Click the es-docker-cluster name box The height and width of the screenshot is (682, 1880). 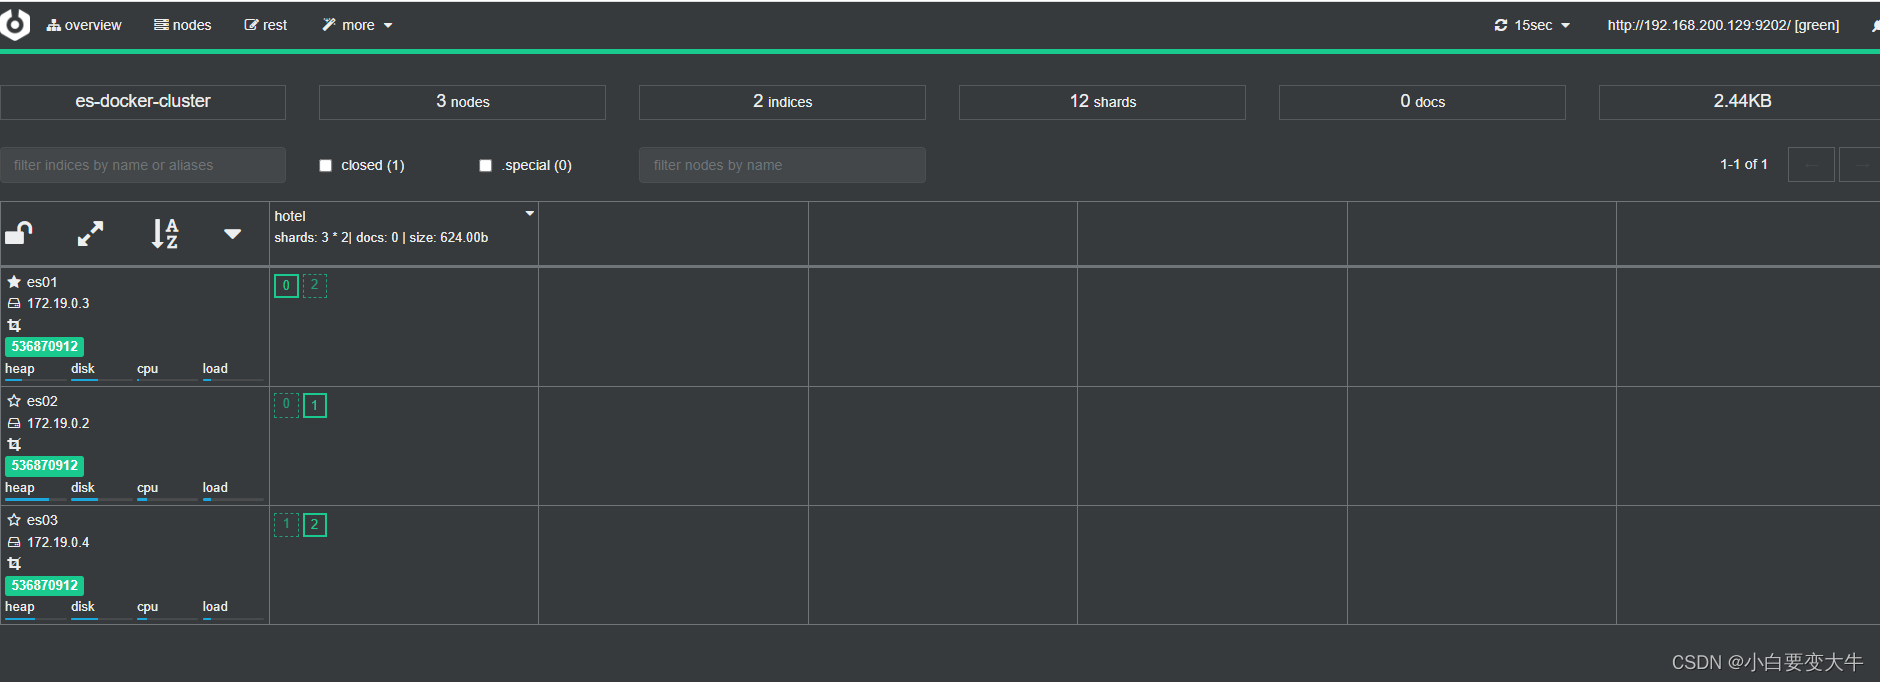[143, 102]
